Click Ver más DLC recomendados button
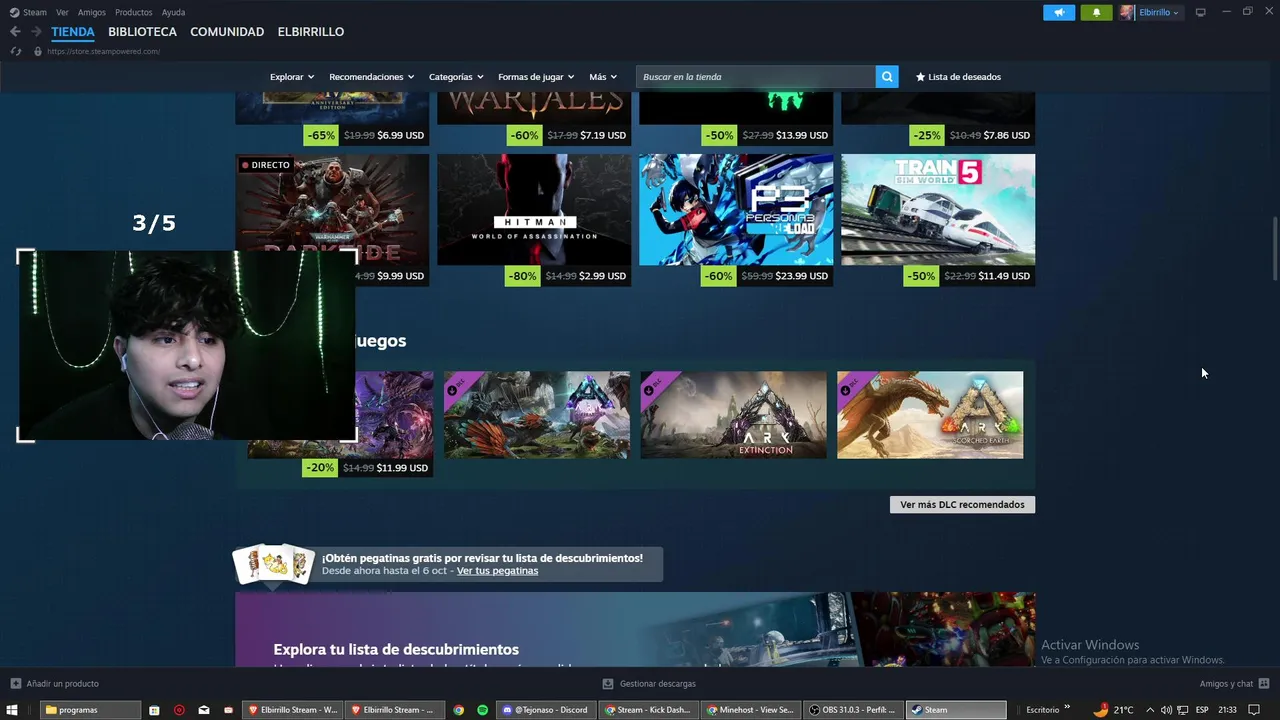 click(x=962, y=505)
